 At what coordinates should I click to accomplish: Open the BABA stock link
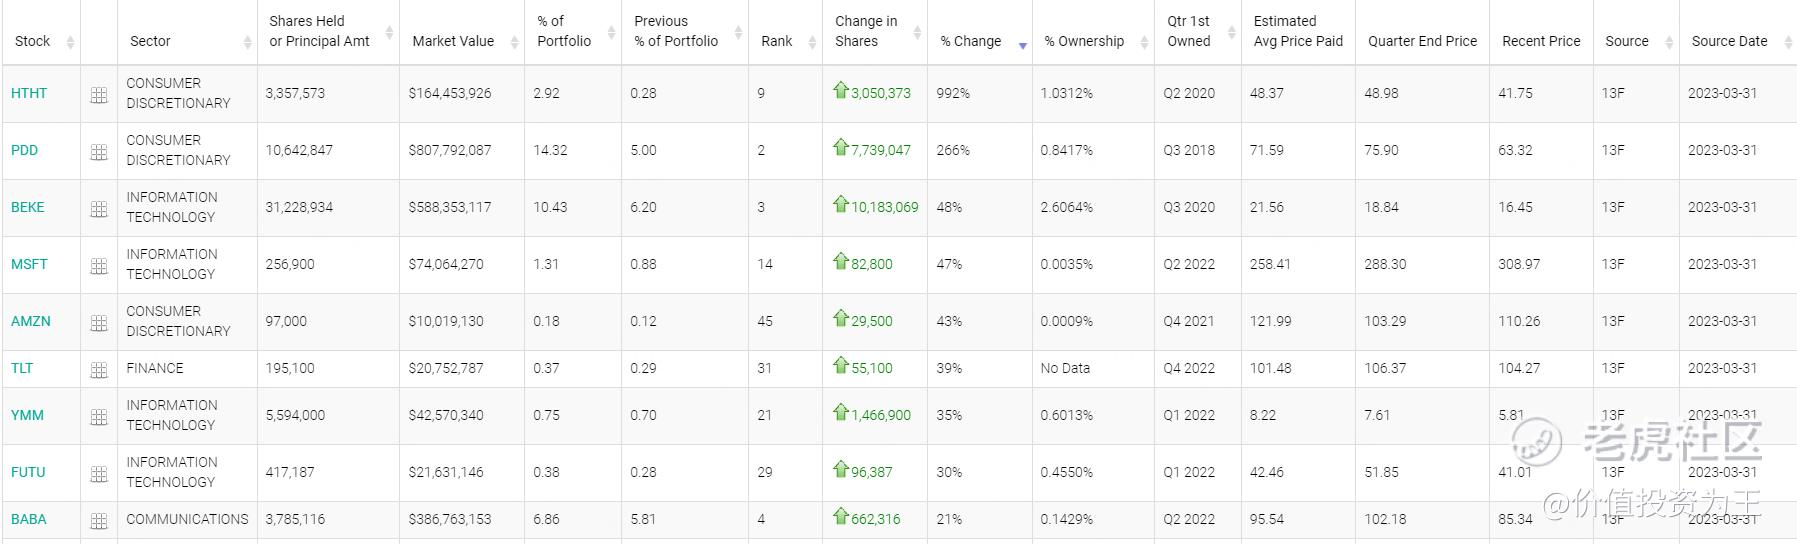click(29, 520)
